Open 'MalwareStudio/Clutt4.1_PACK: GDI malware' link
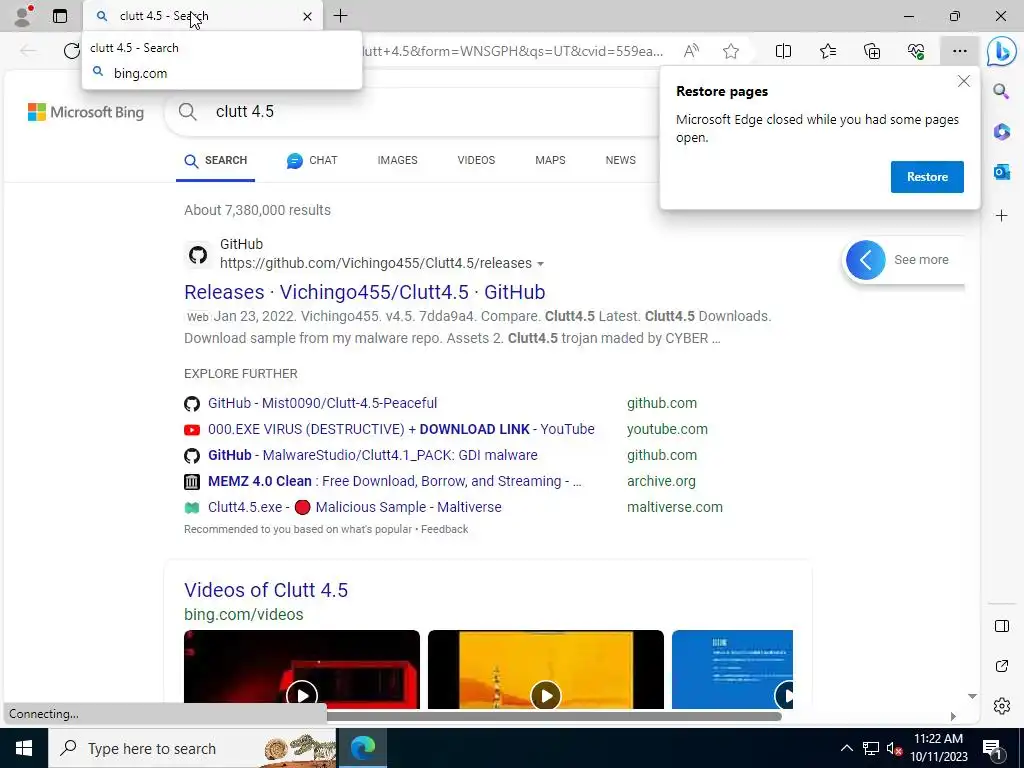1024x768 pixels. [372, 455]
